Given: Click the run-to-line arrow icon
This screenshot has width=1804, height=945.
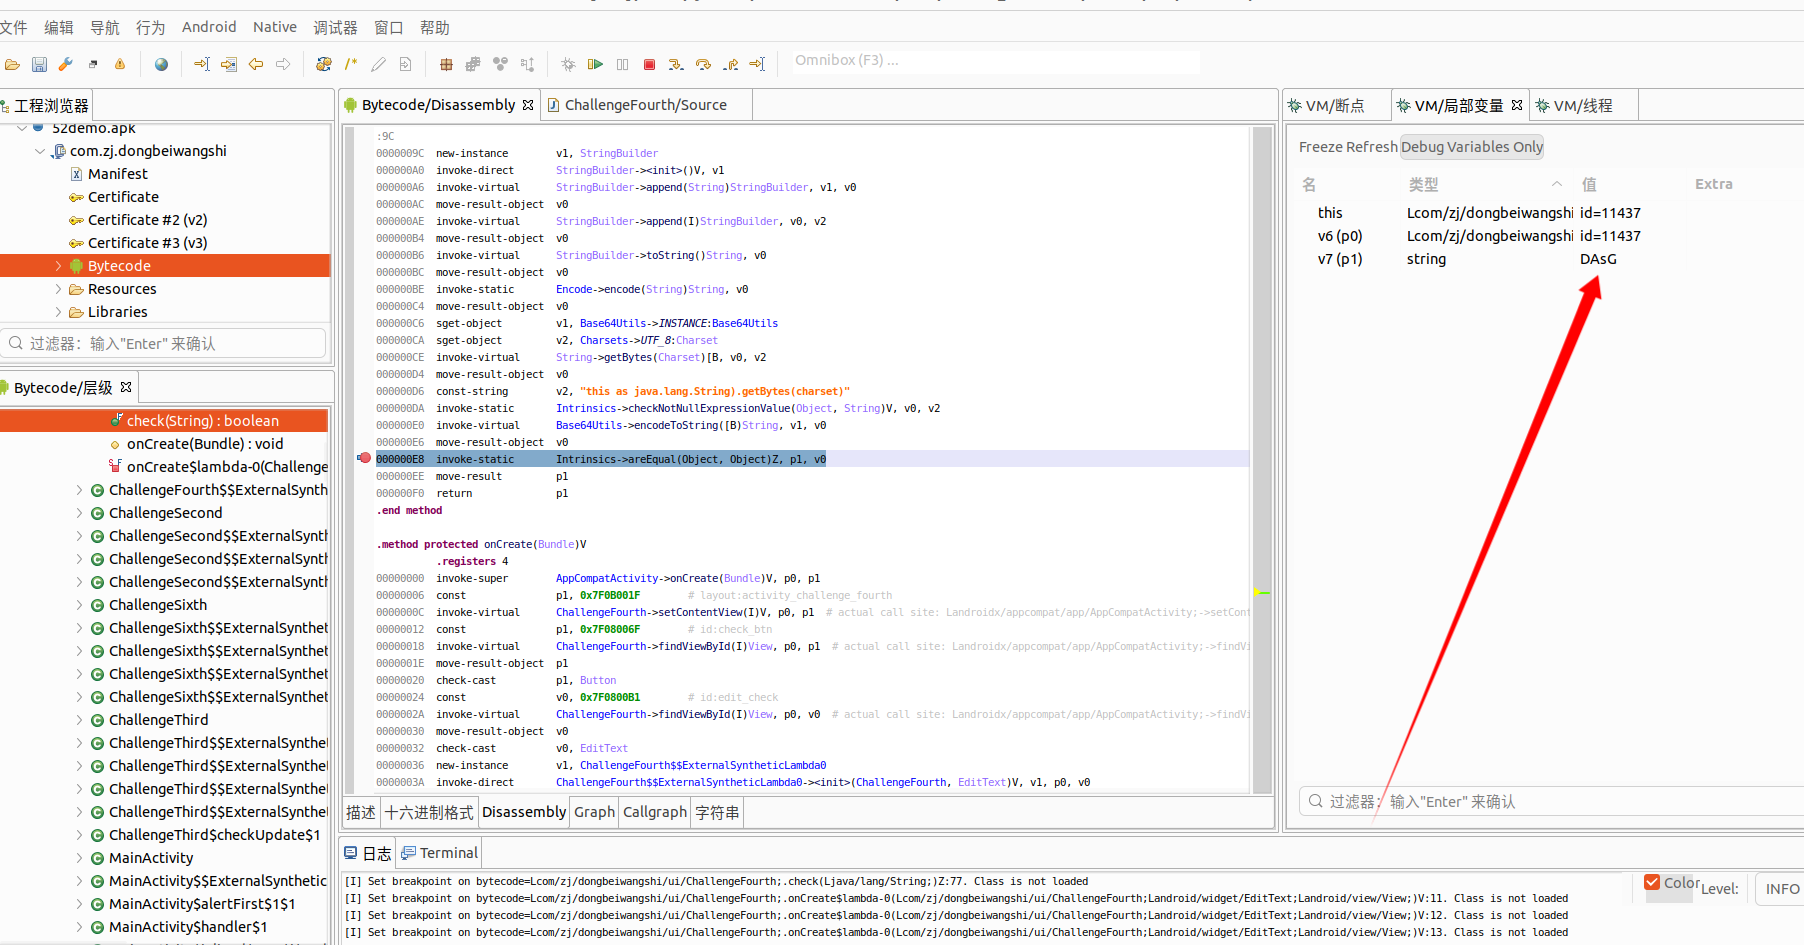Looking at the screenshot, I should coord(757,64).
